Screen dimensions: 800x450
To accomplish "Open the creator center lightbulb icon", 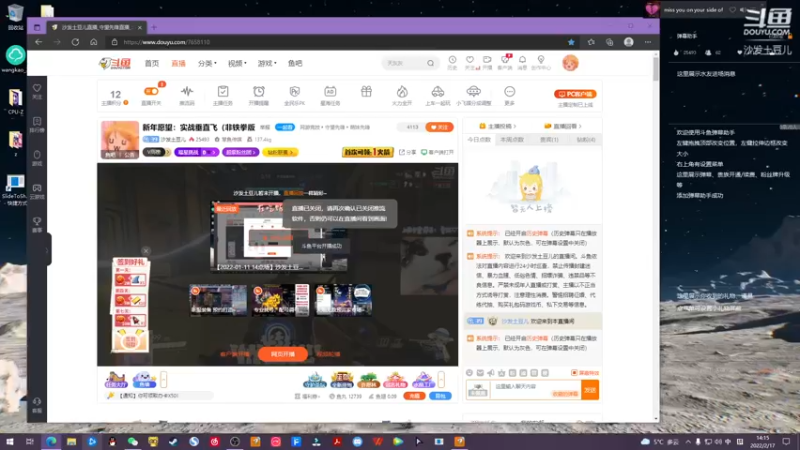I will coord(541,60).
